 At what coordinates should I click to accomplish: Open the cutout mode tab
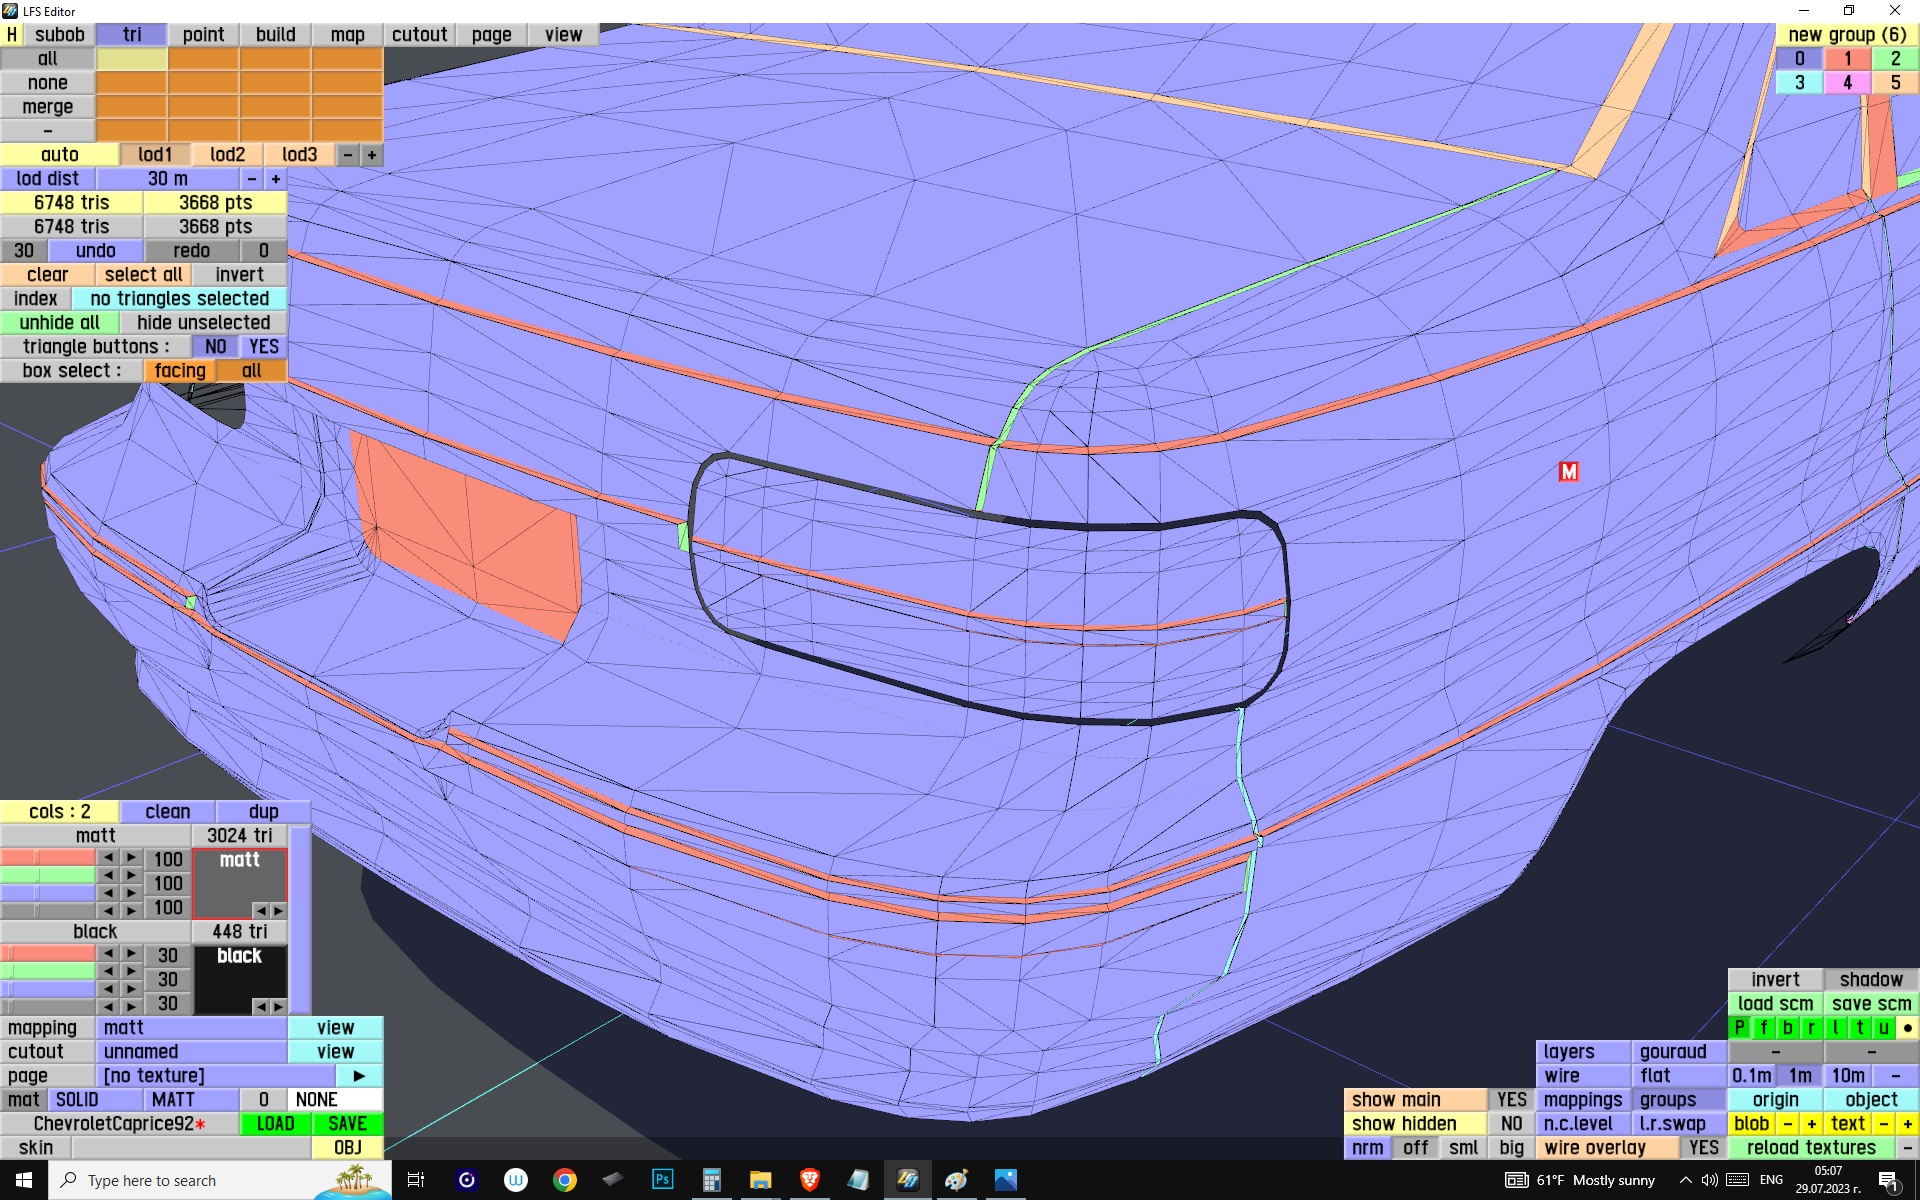[419, 35]
